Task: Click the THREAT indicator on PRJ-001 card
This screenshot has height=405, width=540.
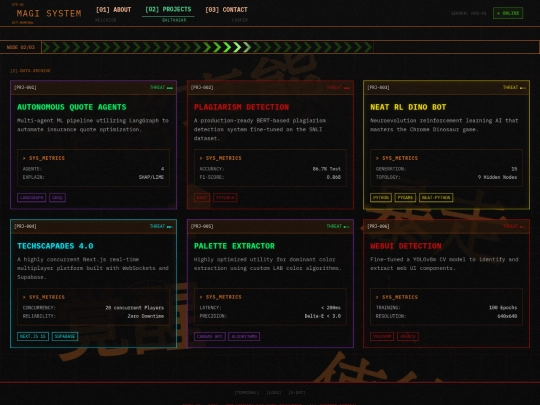Action: (161, 87)
